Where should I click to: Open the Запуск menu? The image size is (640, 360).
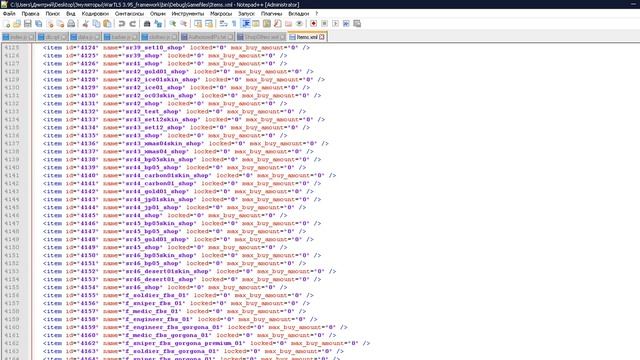point(246,13)
